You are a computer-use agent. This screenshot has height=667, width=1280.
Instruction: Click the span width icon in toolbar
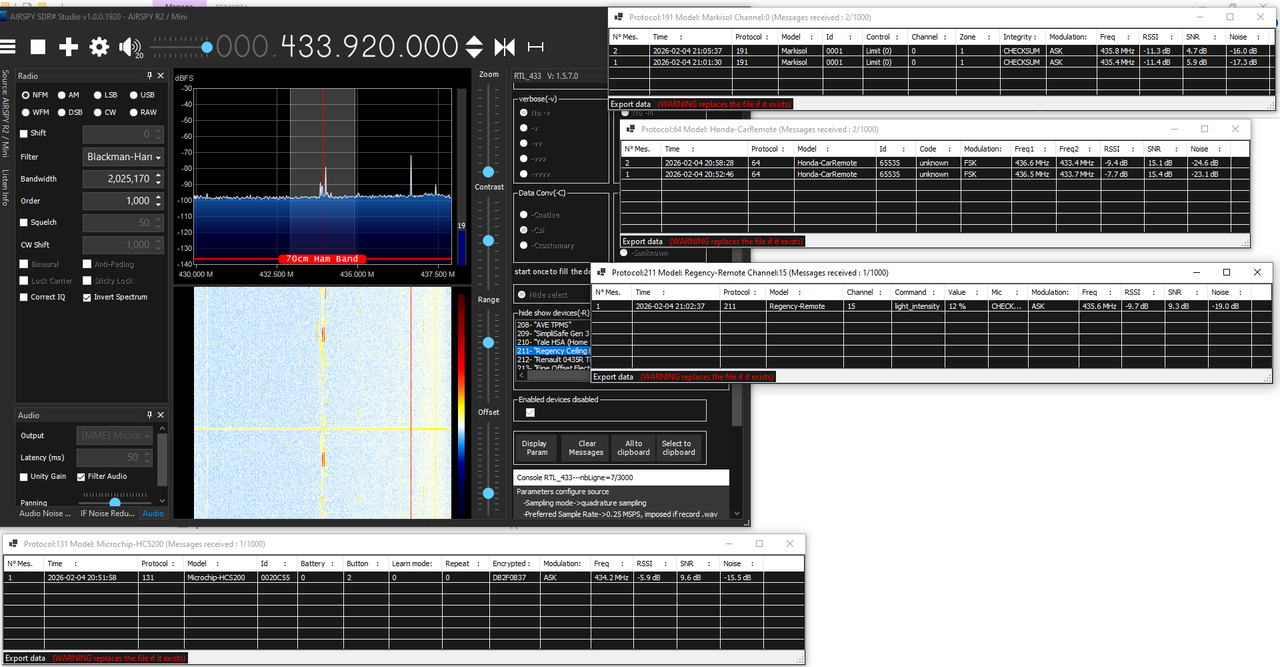click(x=536, y=47)
